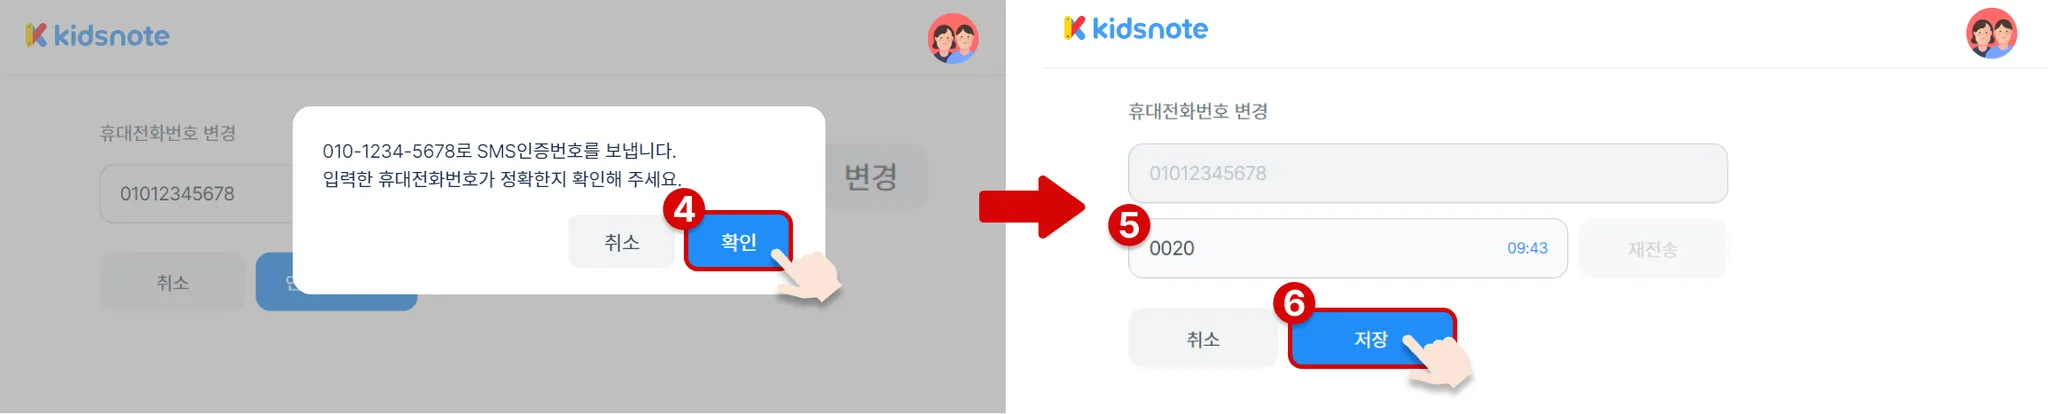This screenshot has width=2048, height=414.
Task: Click dimmed 취소 button in left background
Action: pos(172,283)
